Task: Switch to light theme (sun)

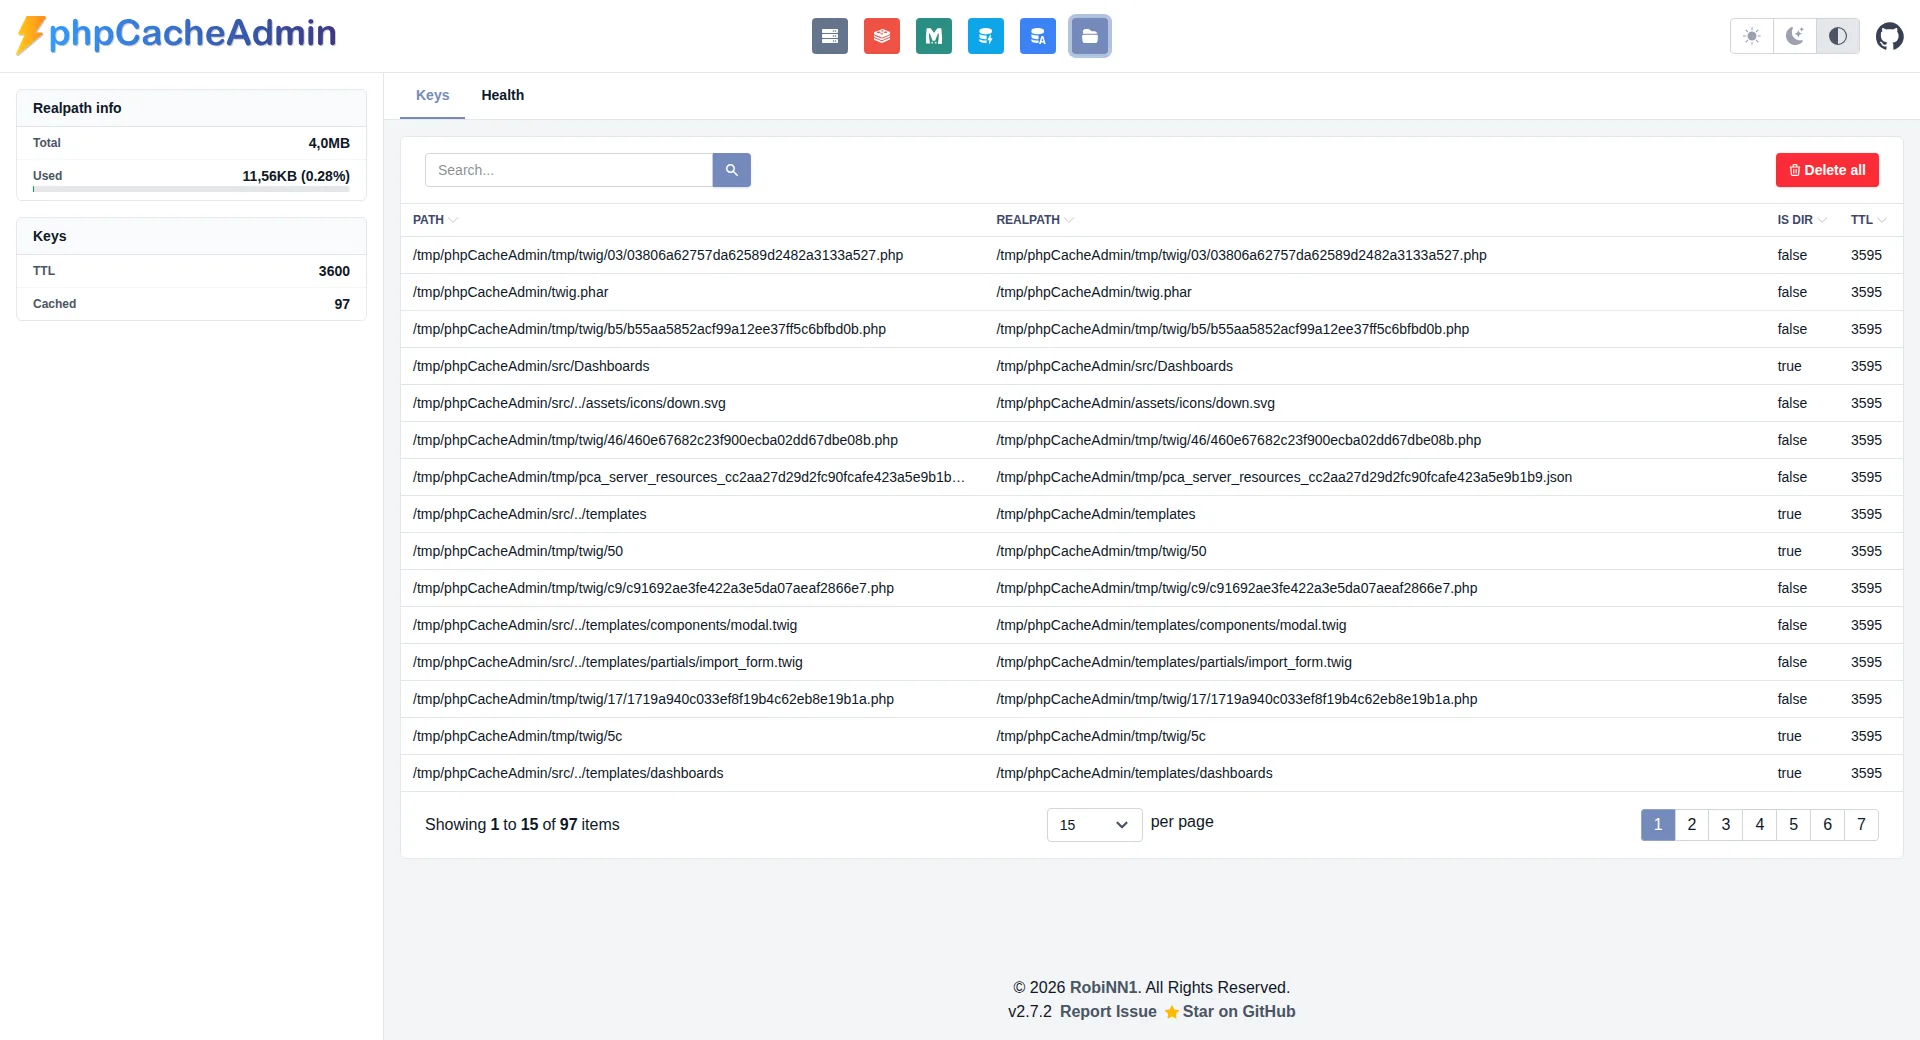Action: (1751, 36)
